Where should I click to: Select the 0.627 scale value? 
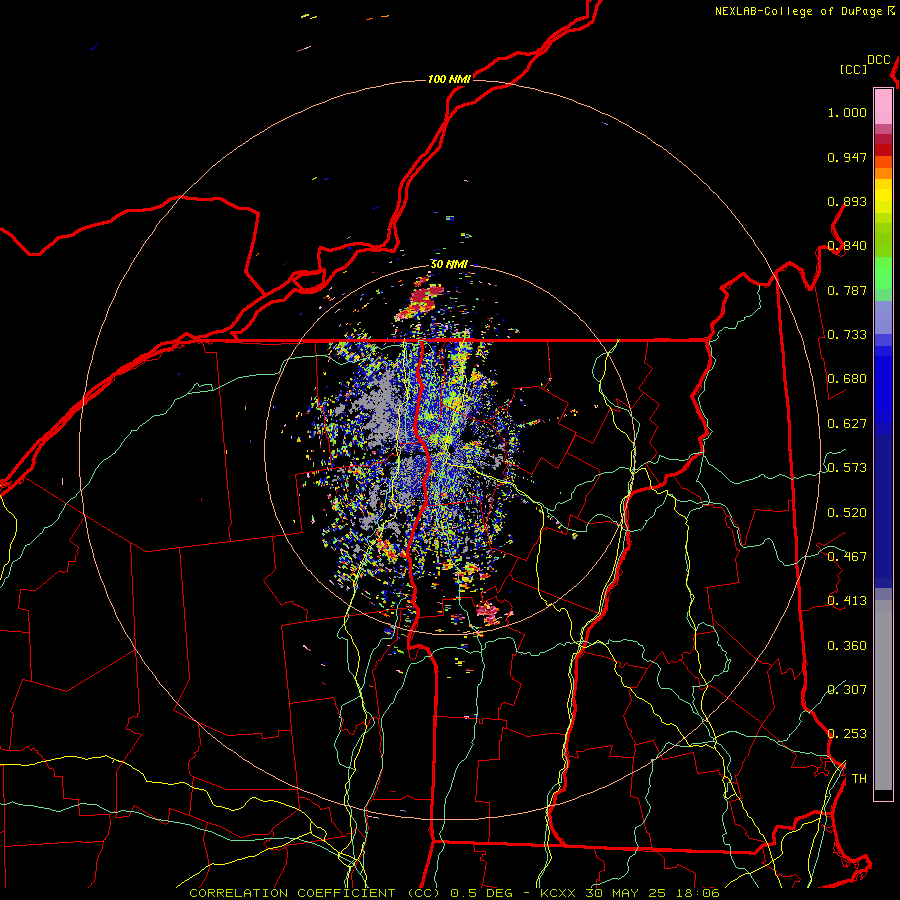[847, 424]
